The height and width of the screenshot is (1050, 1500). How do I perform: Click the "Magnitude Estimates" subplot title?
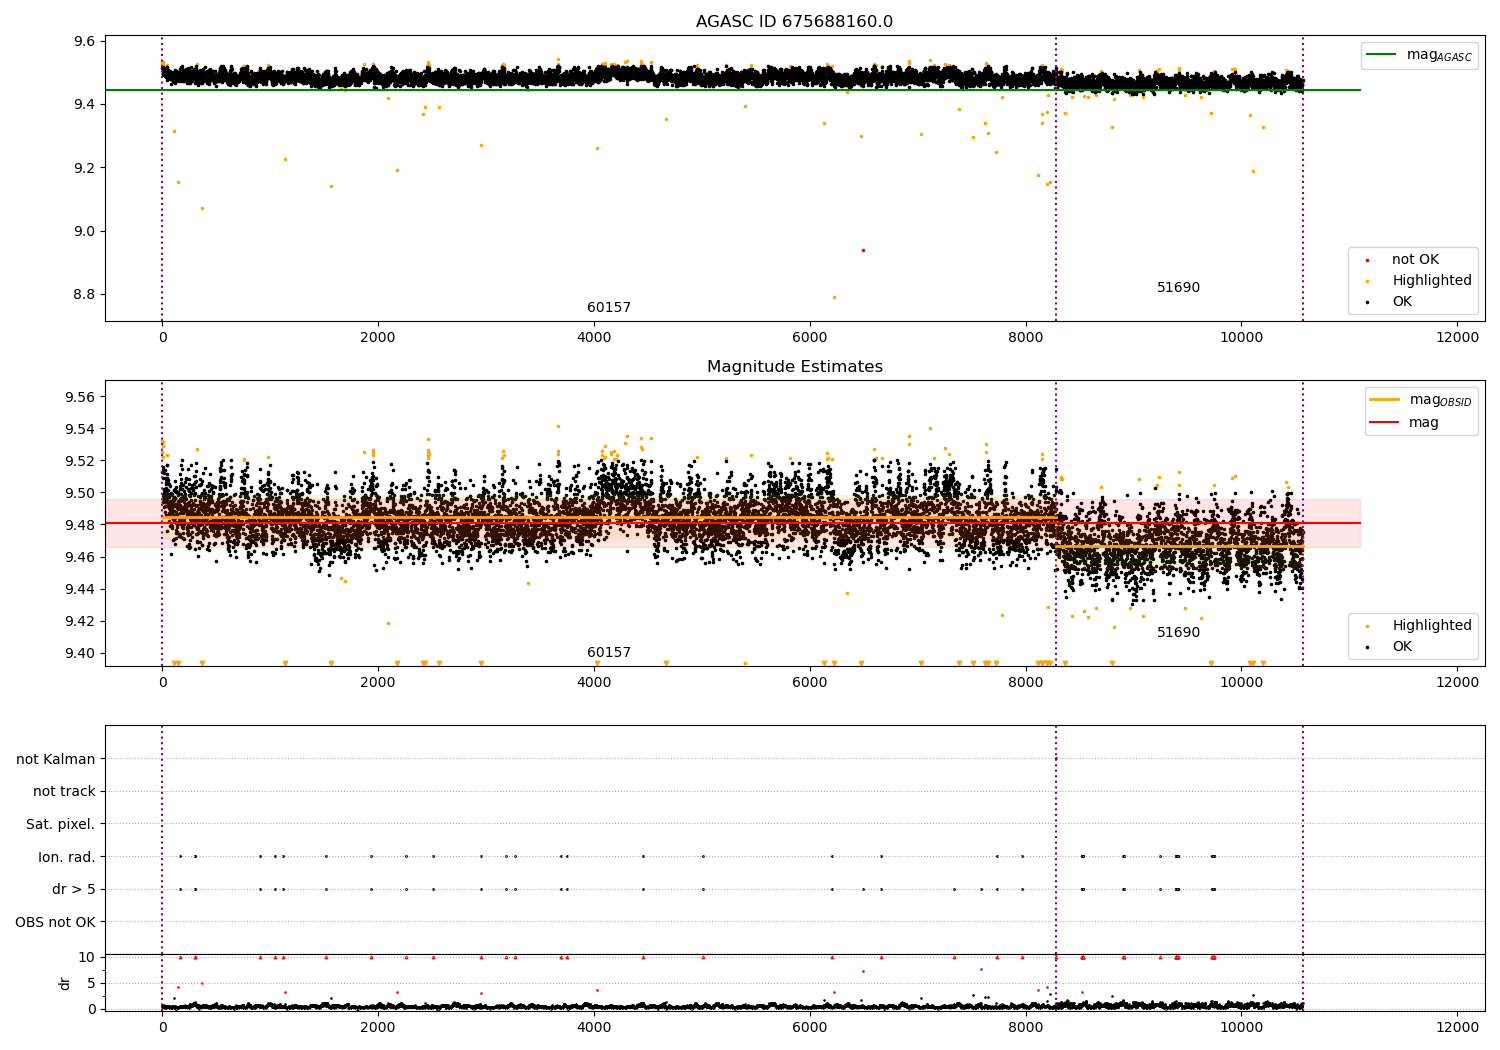click(x=794, y=367)
